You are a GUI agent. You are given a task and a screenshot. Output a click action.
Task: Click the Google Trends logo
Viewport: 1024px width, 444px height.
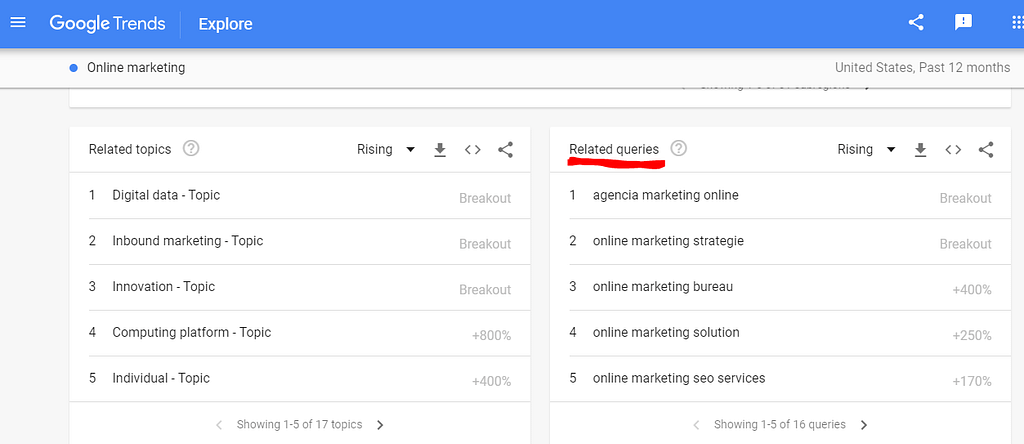click(108, 24)
